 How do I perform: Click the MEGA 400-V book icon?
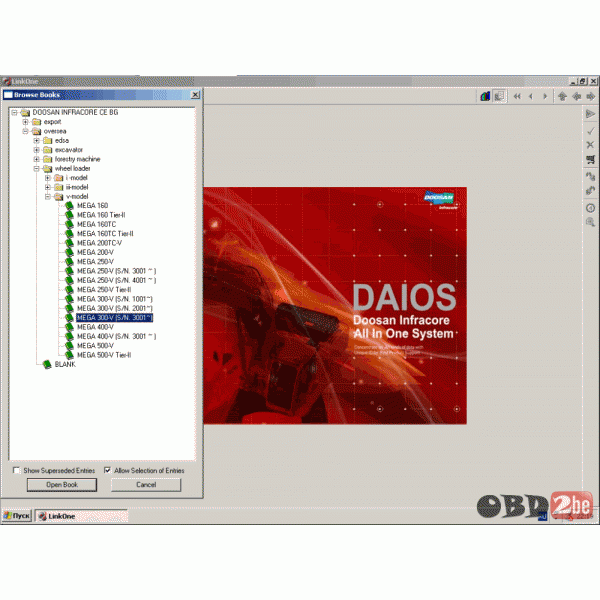(69, 327)
